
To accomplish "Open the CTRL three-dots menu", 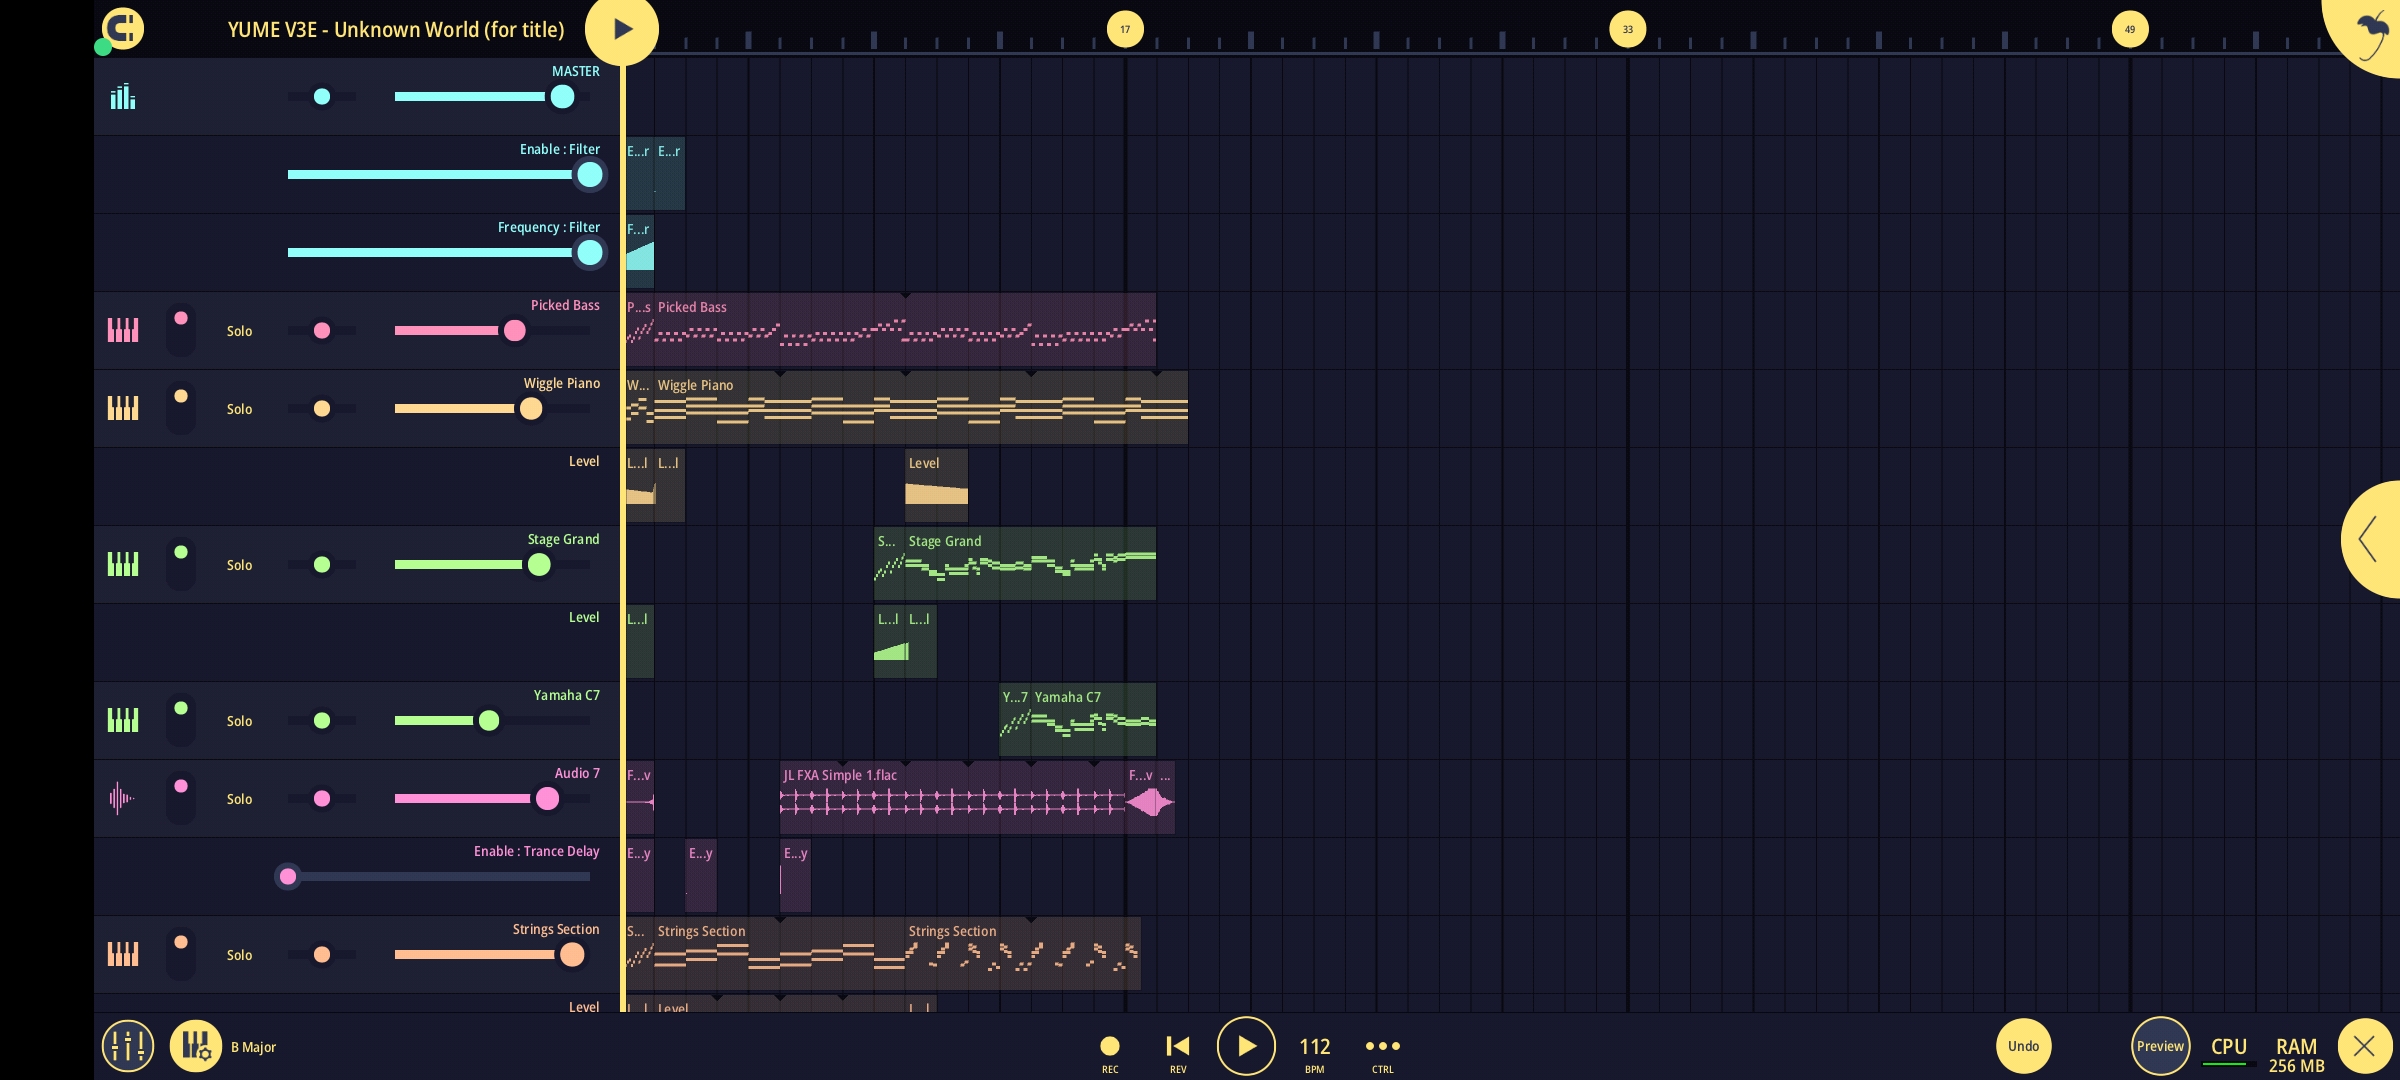I will [1383, 1046].
